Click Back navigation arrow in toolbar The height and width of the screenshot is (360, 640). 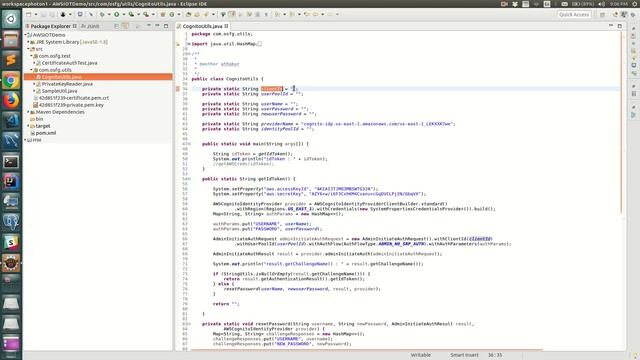(315, 14)
